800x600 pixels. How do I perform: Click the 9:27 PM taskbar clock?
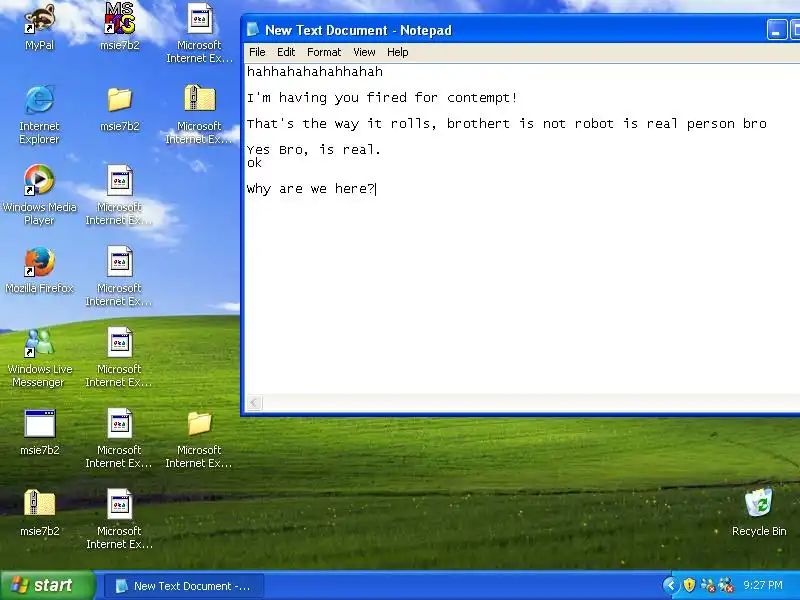coord(763,585)
